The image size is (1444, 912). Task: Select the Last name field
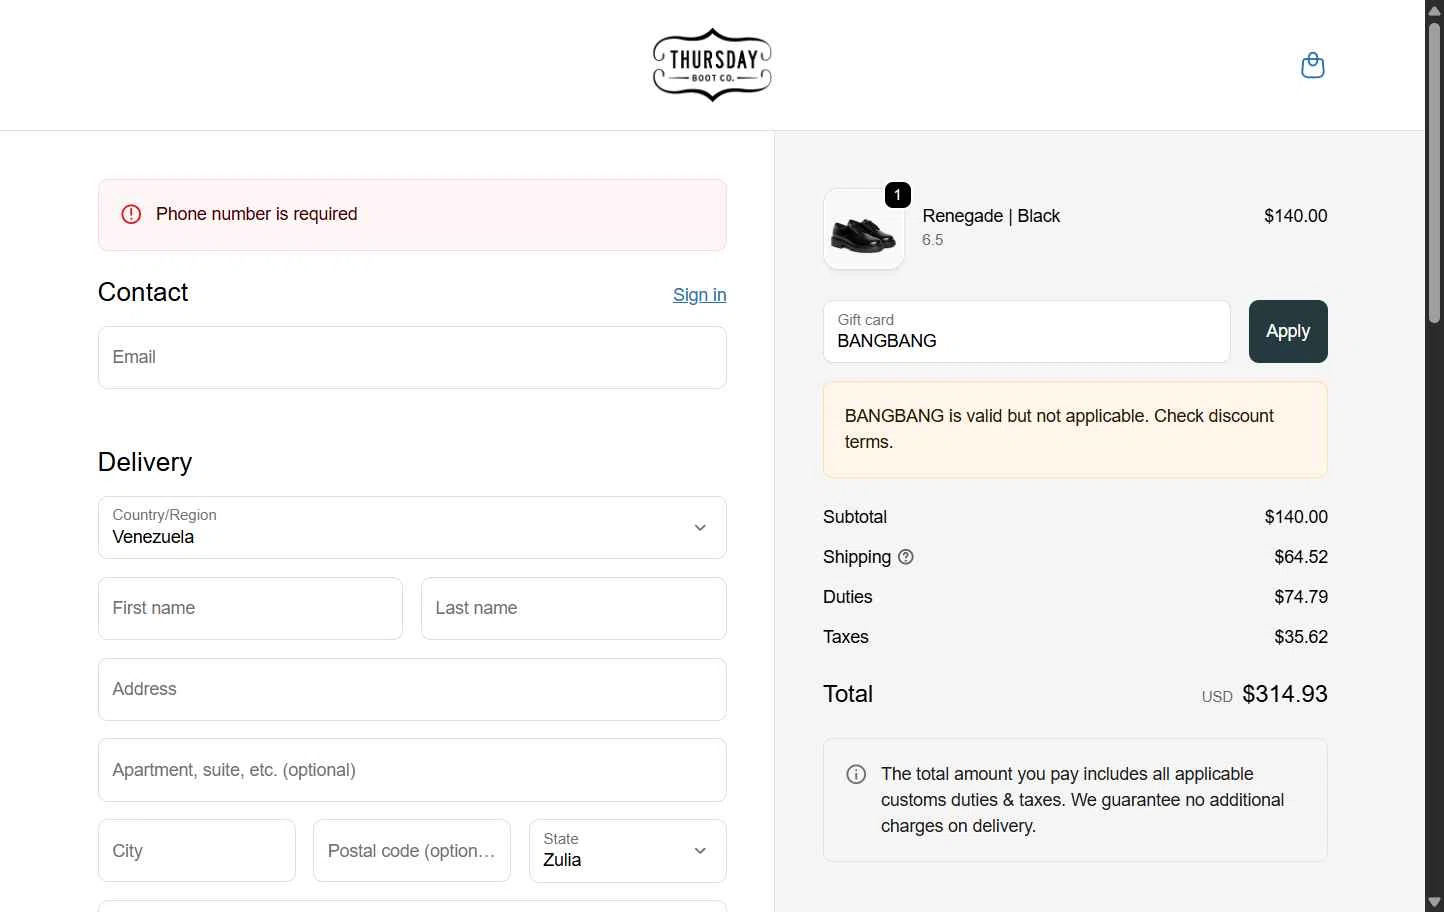point(573,609)
